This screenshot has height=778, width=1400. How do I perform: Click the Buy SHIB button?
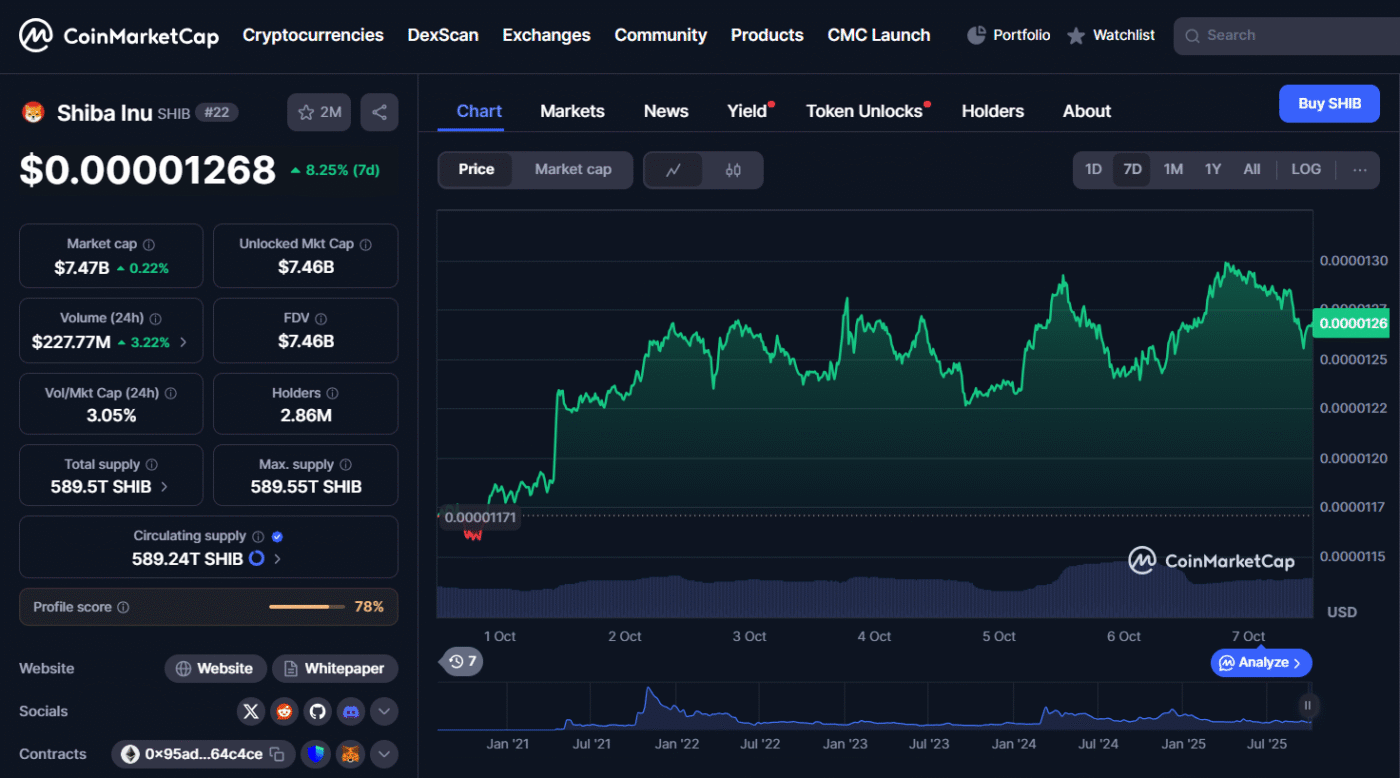1328,104
